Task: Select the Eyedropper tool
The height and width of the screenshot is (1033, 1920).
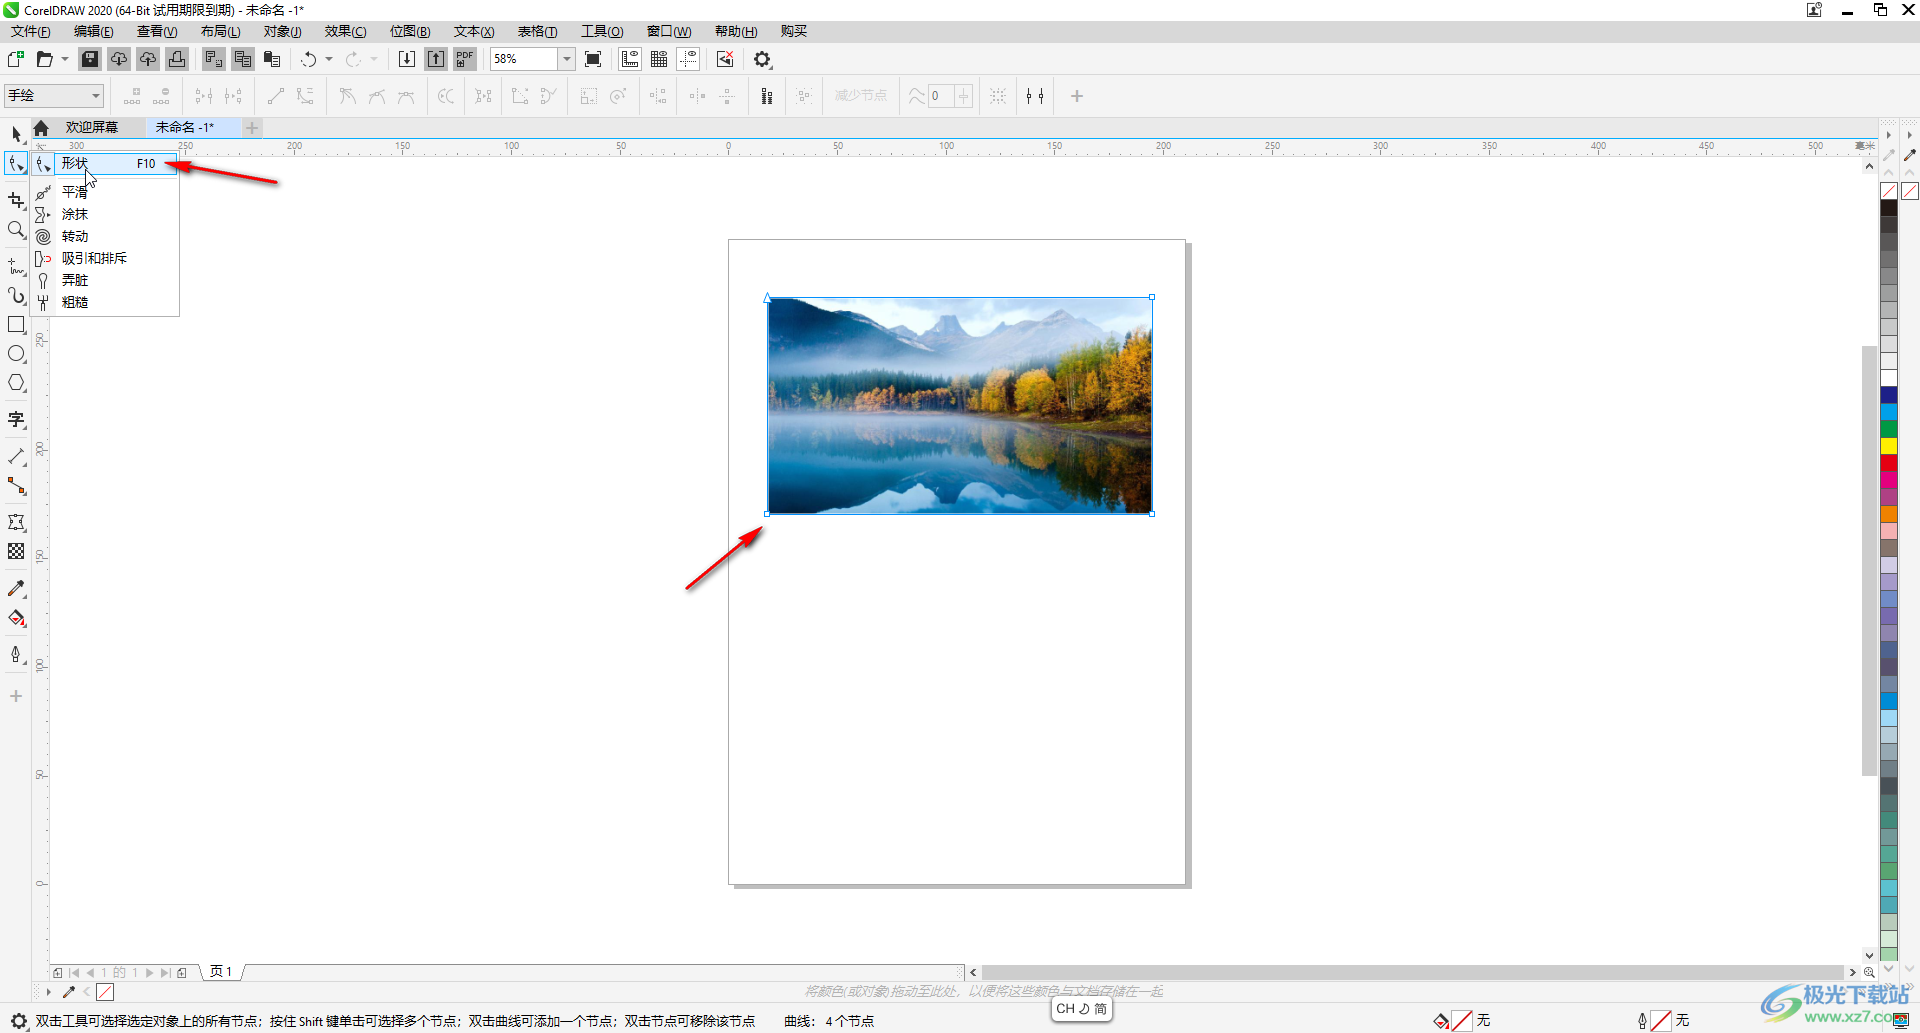Action: [16, 589]
